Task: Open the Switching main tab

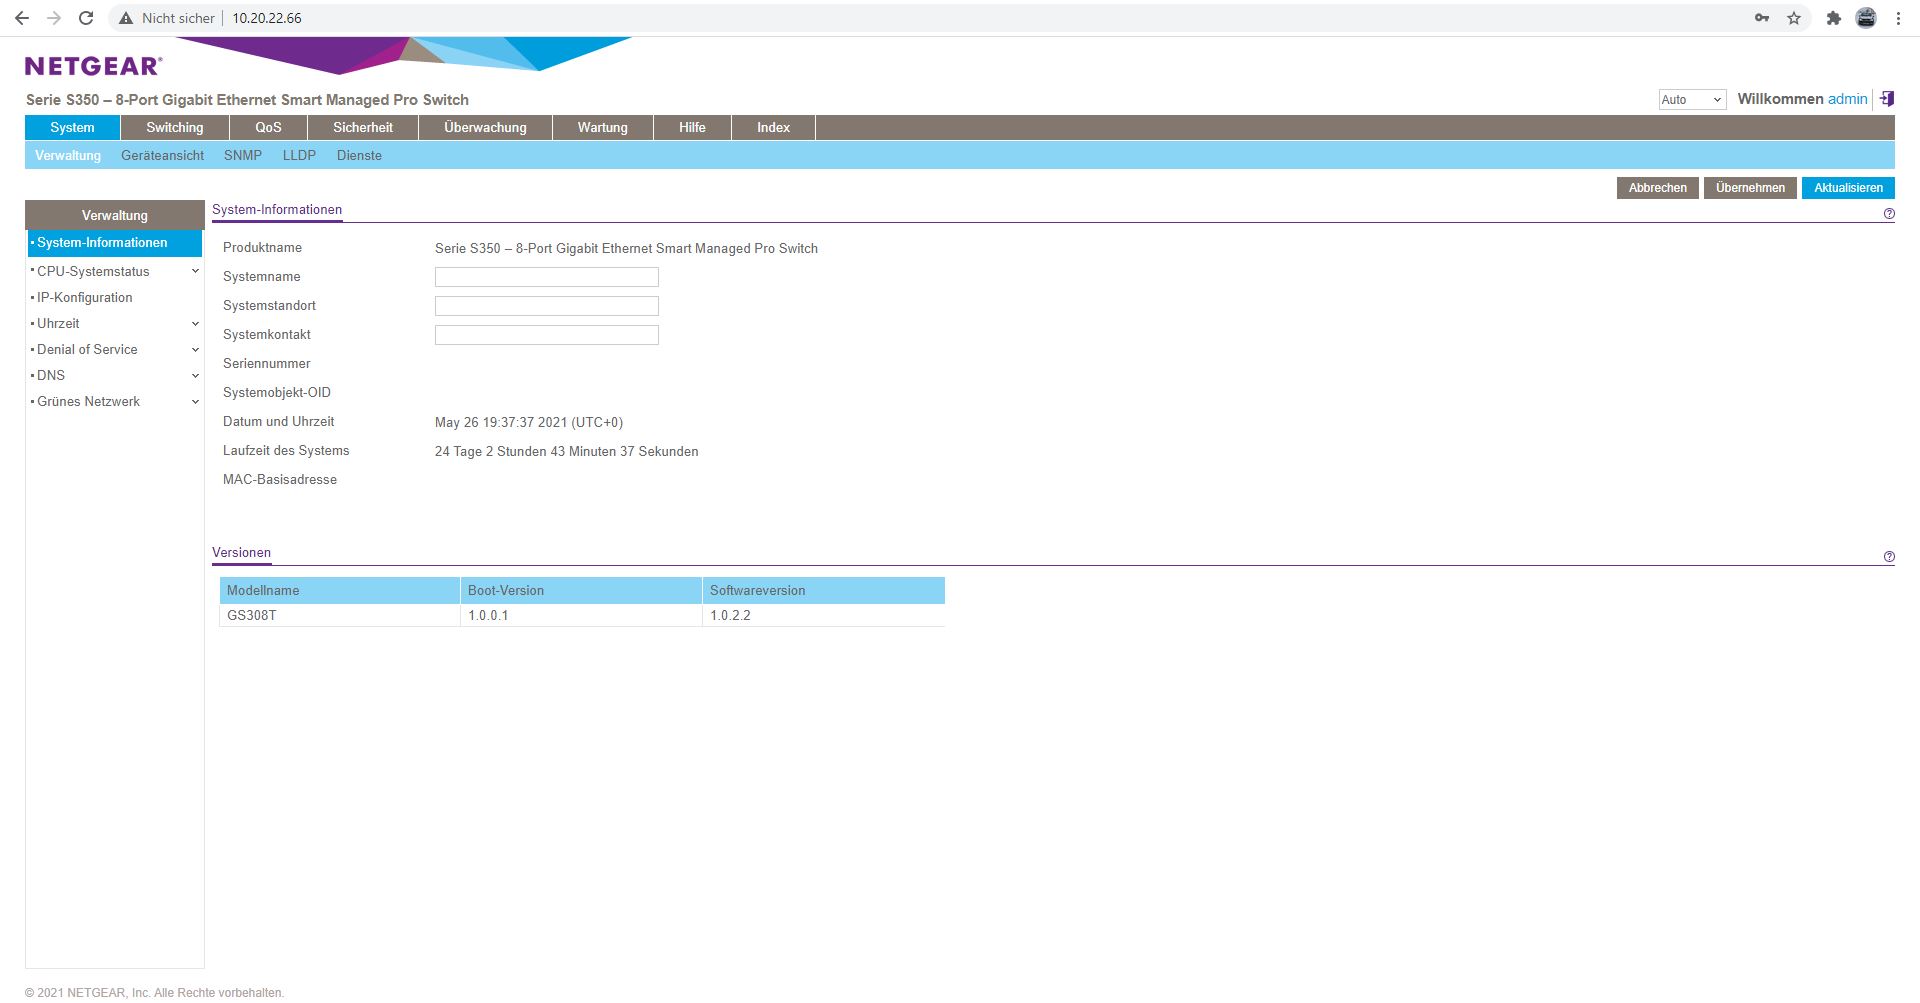Action: pyautogui.click(x=175, y=128)
